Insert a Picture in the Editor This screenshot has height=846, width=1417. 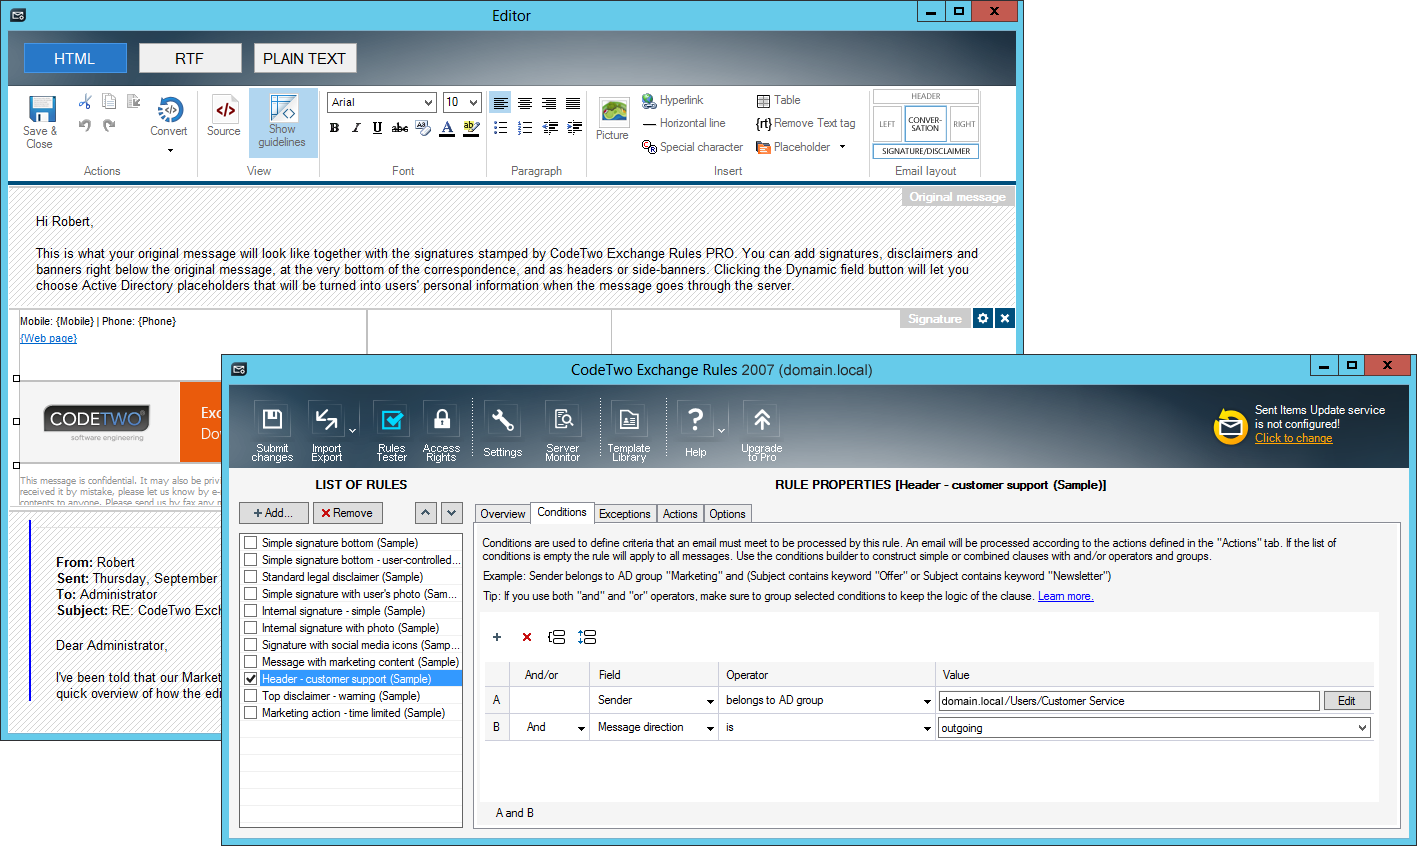click(613, 119)
